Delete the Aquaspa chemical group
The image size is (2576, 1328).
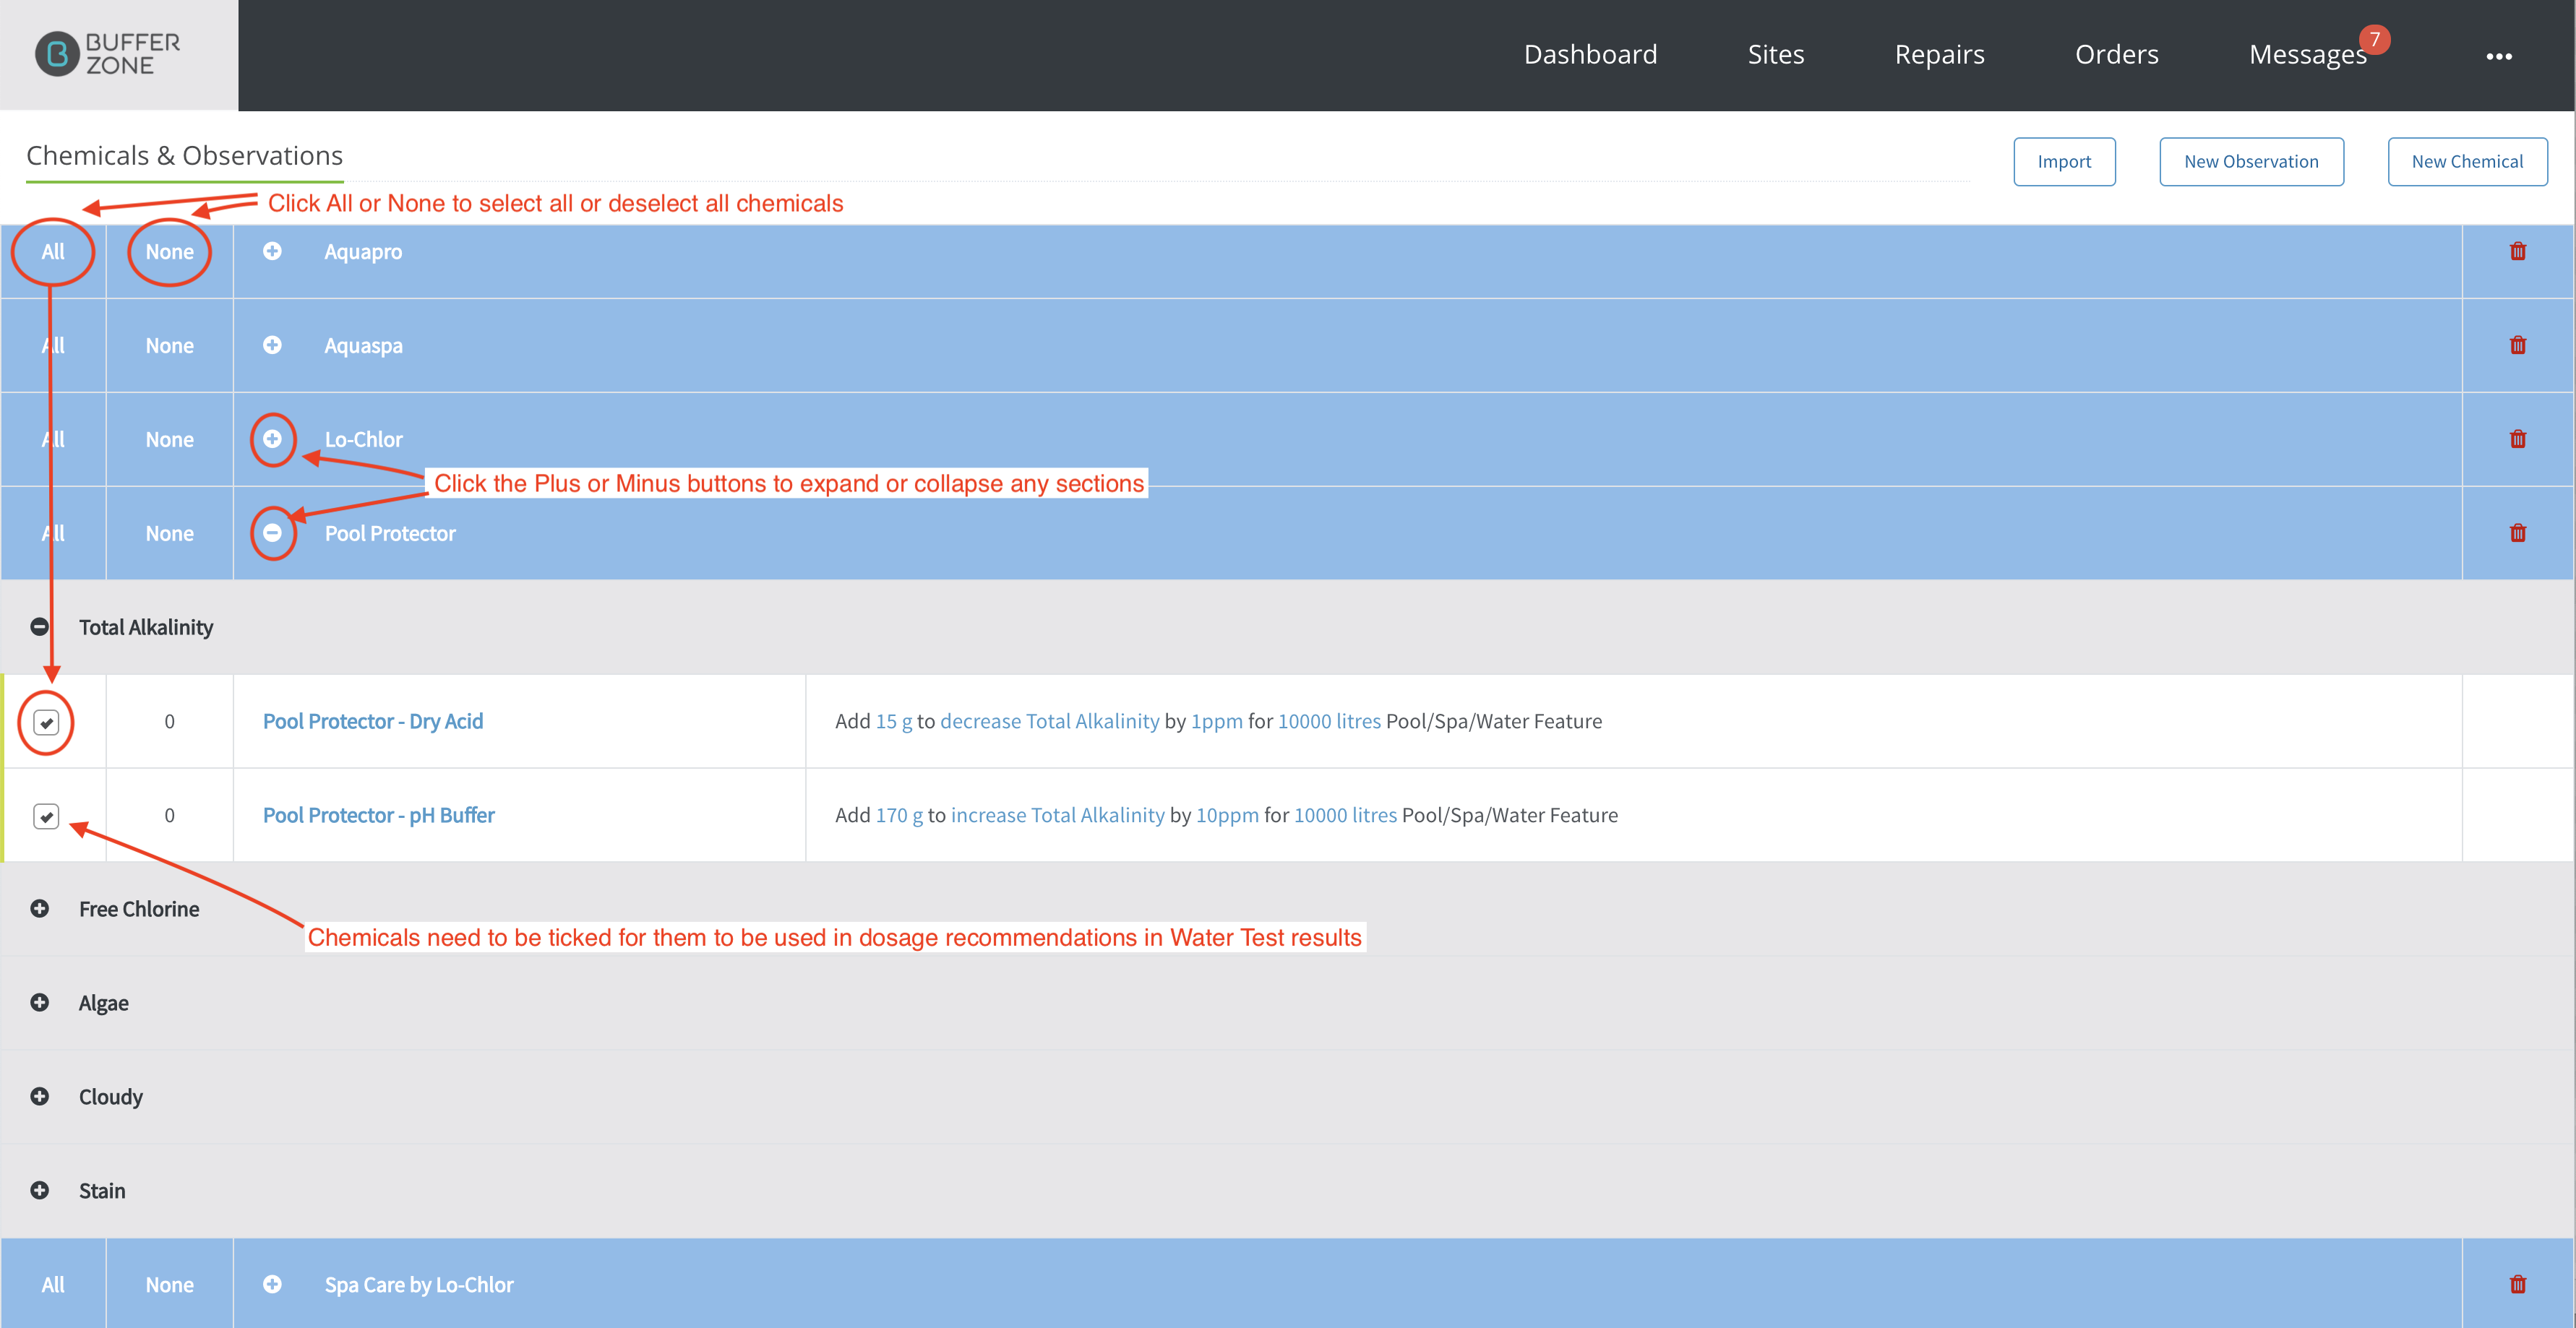click(x=2518, y=345)
